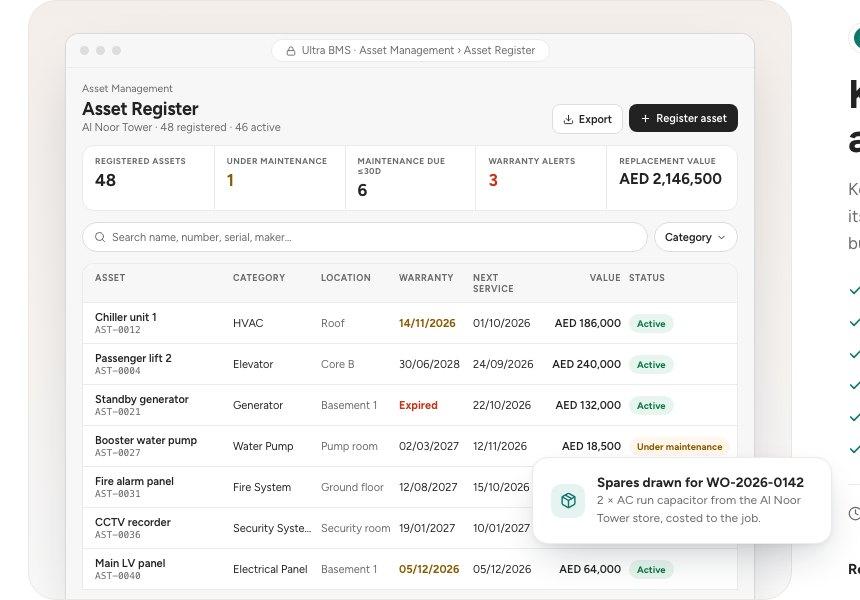Open the Warranty Alerts summary card

point(541,178)
